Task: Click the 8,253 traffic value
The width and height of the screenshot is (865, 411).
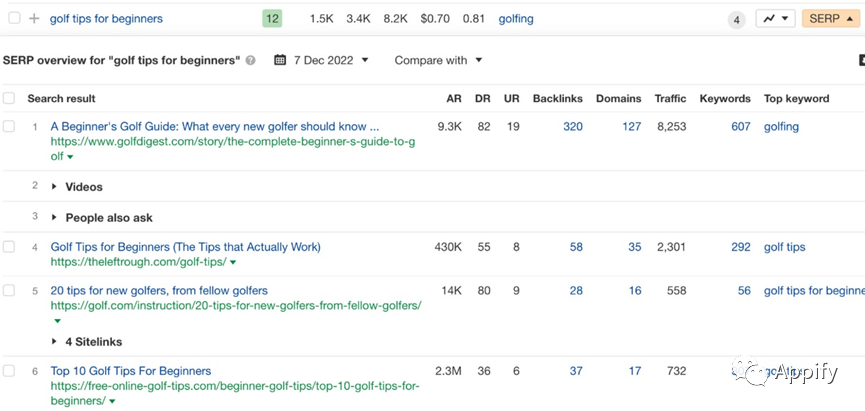Action: 671,126
